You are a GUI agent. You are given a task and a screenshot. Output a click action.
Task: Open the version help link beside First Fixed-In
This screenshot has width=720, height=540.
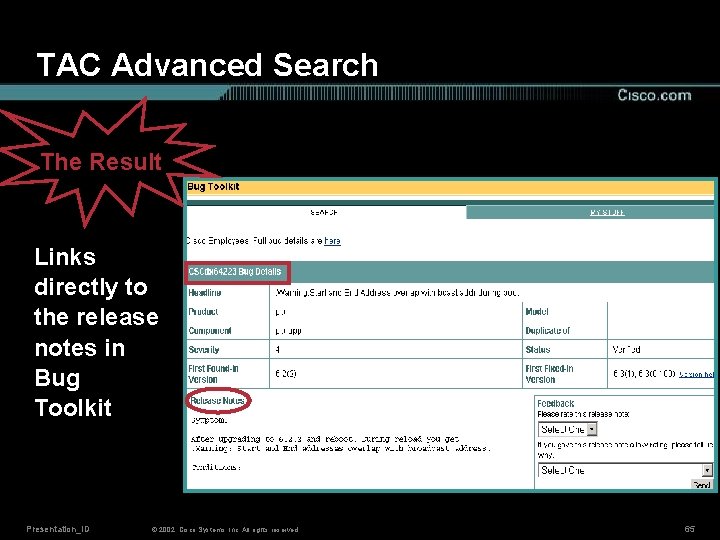696,374
